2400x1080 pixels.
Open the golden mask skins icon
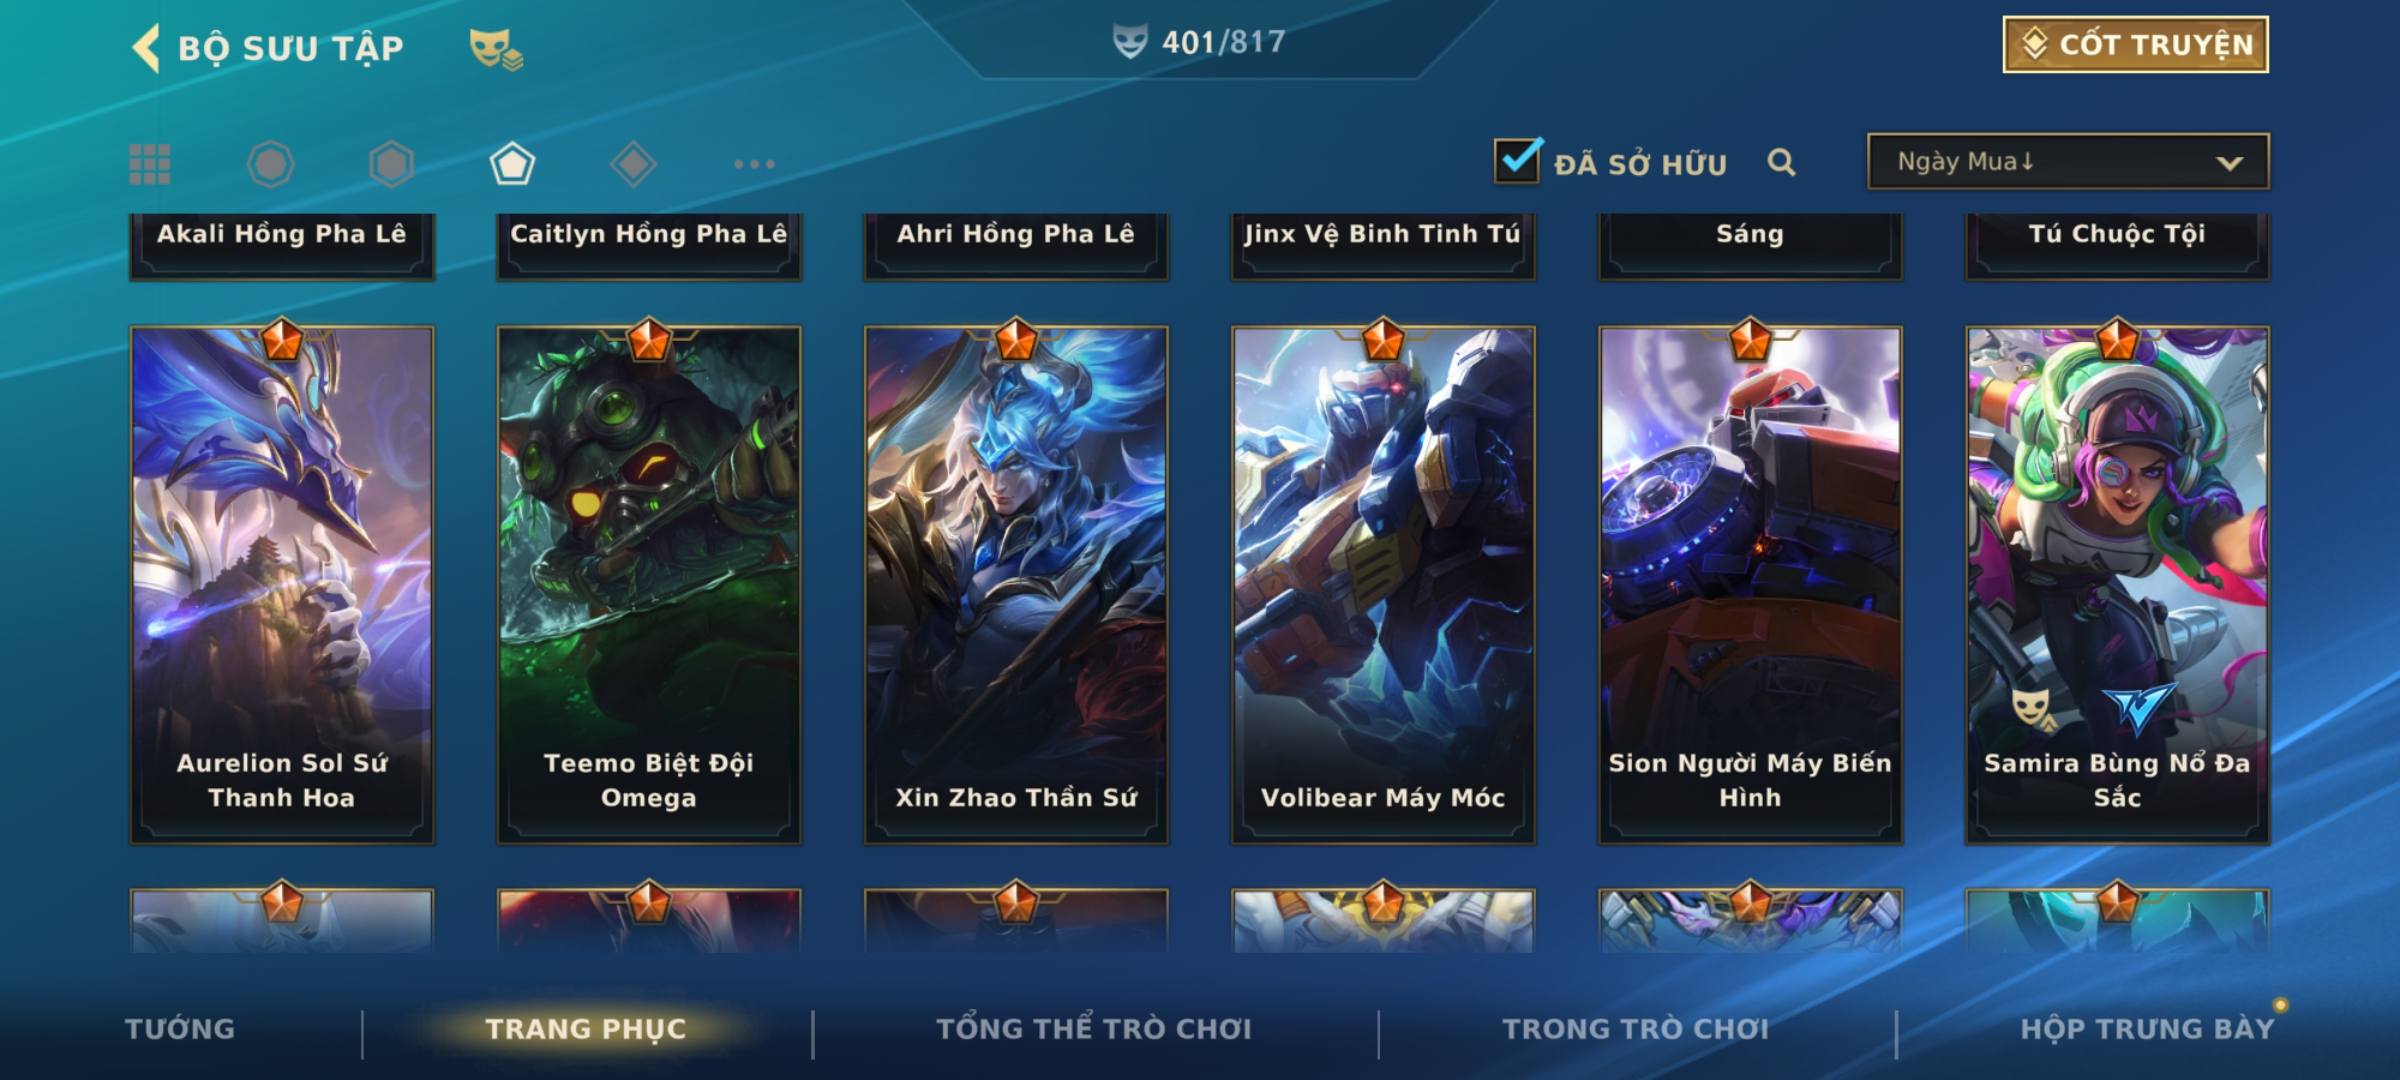496,48
